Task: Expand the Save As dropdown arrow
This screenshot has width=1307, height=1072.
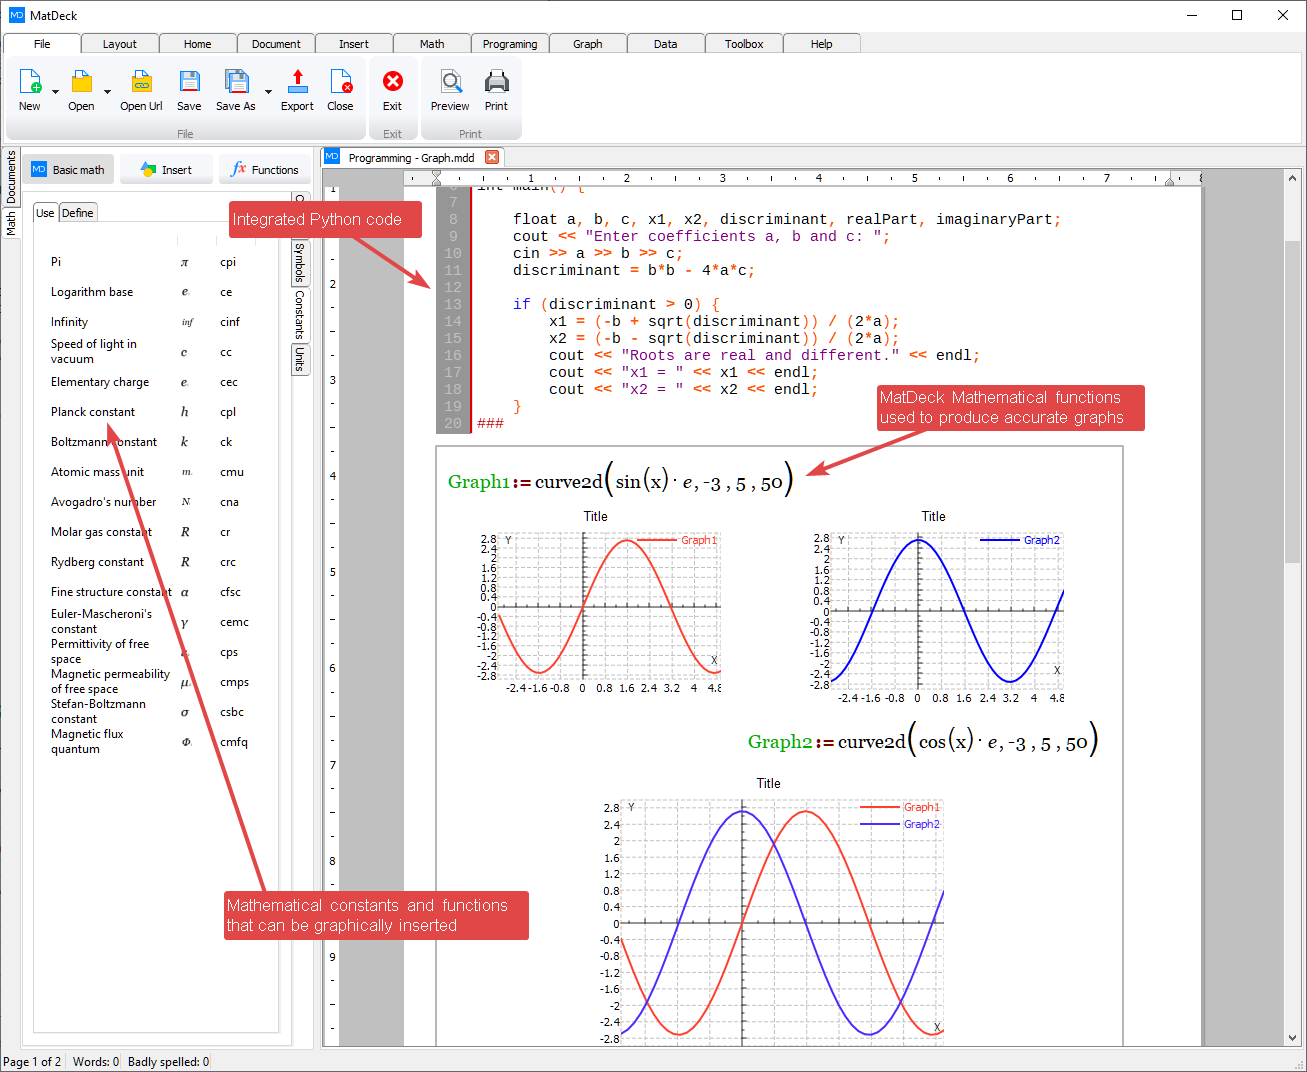Action: tap(268, 92)
